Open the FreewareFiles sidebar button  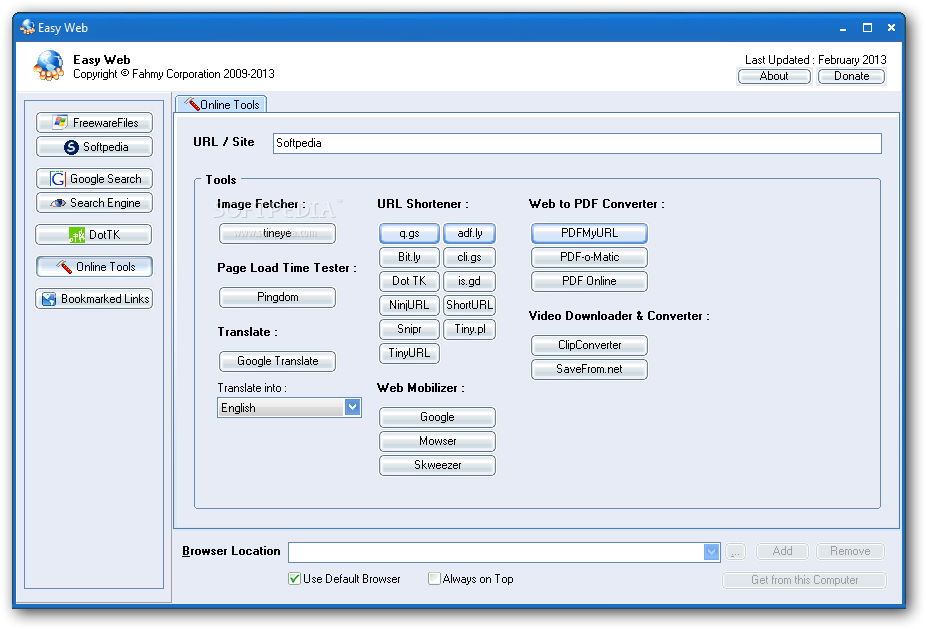coord(94,123)
